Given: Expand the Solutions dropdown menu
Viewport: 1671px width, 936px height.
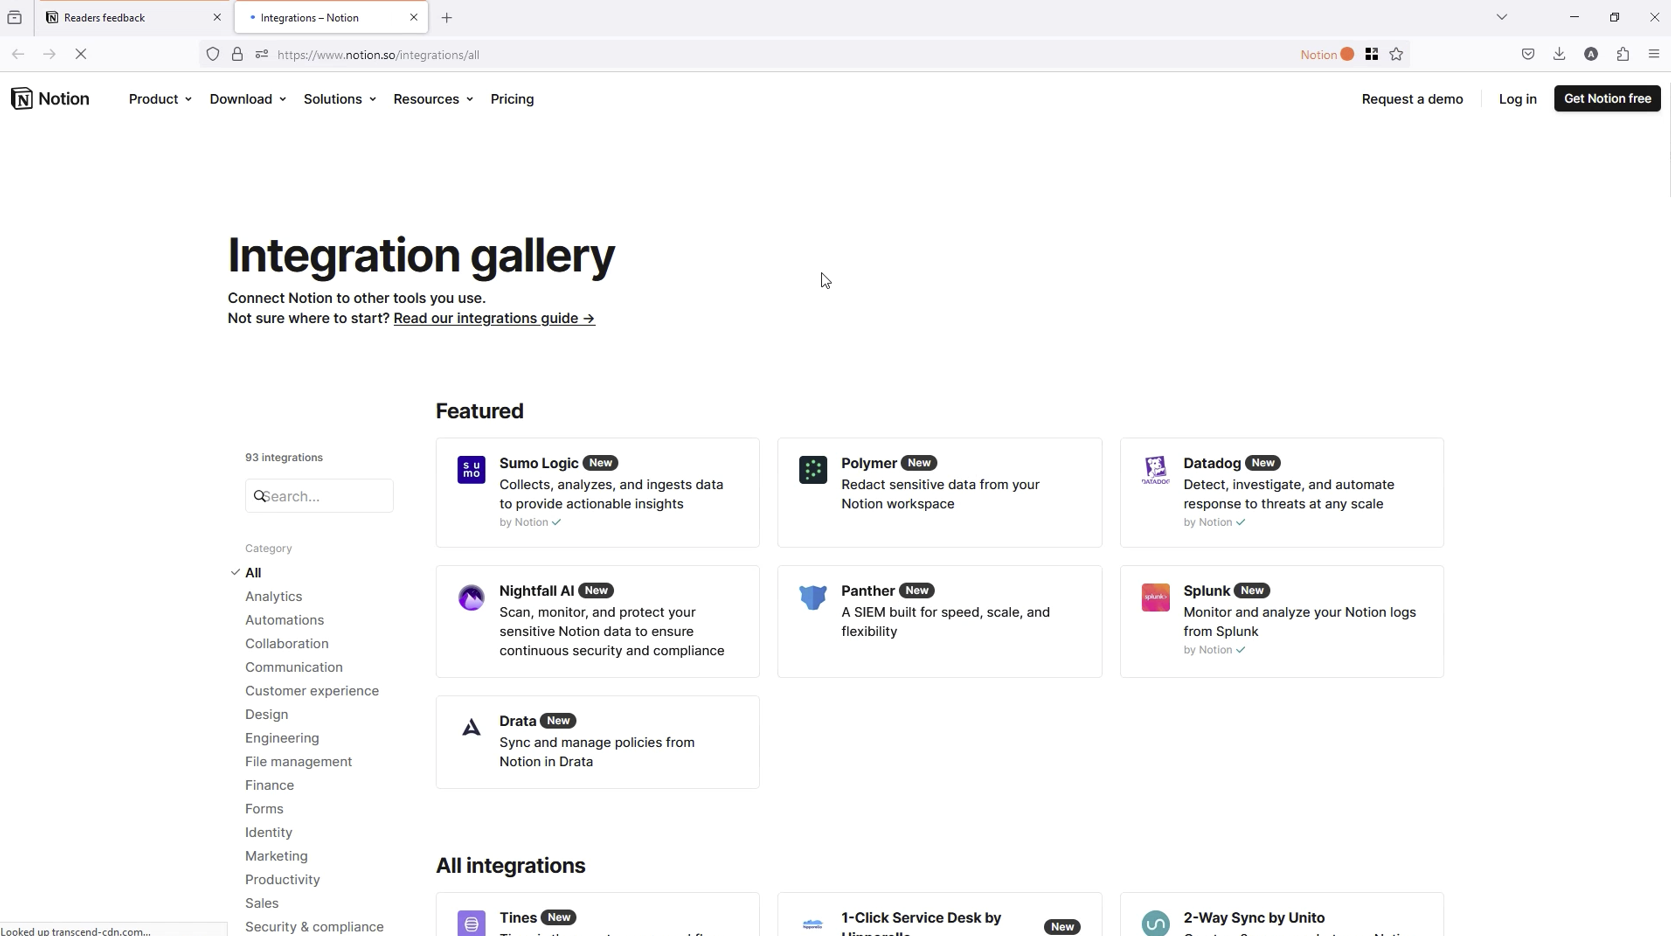Looking at the screenshot, I should point(339,99).
